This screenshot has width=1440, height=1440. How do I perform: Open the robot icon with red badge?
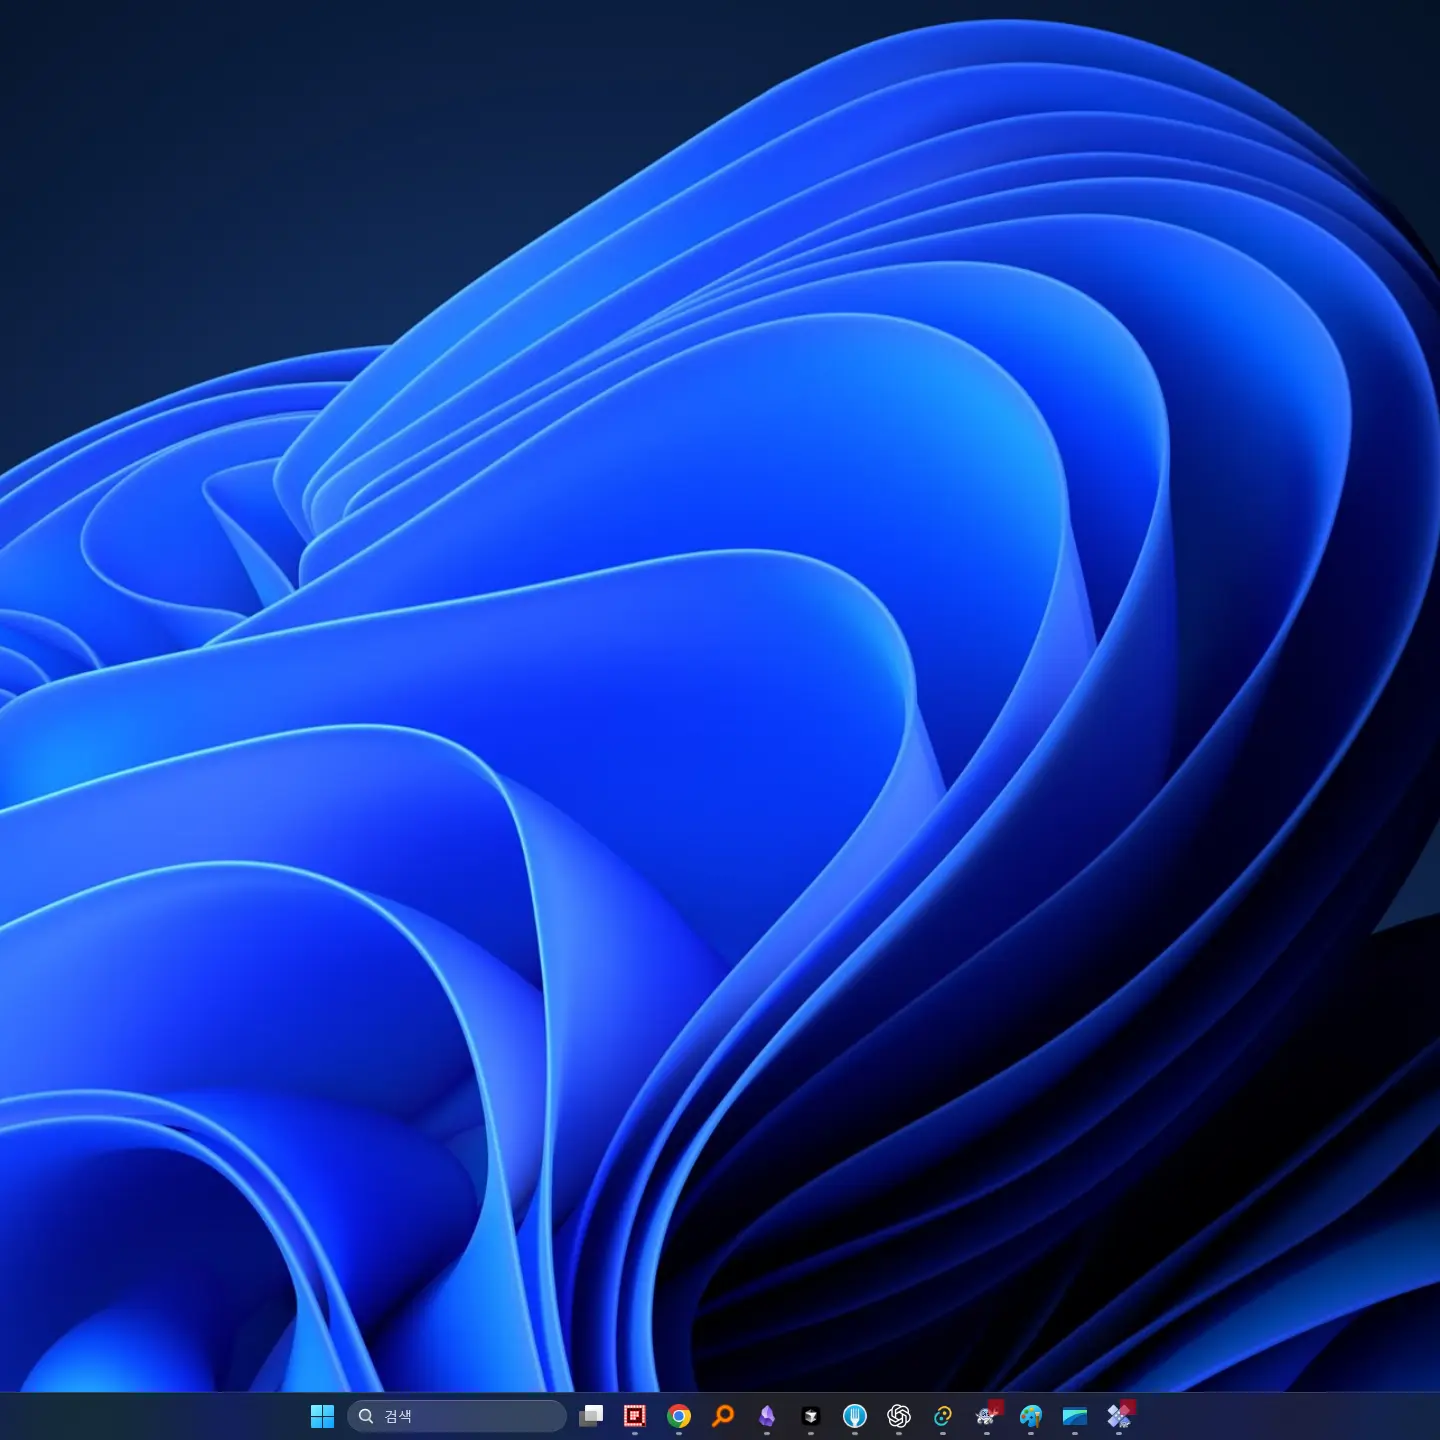(x=987, y=1415)
